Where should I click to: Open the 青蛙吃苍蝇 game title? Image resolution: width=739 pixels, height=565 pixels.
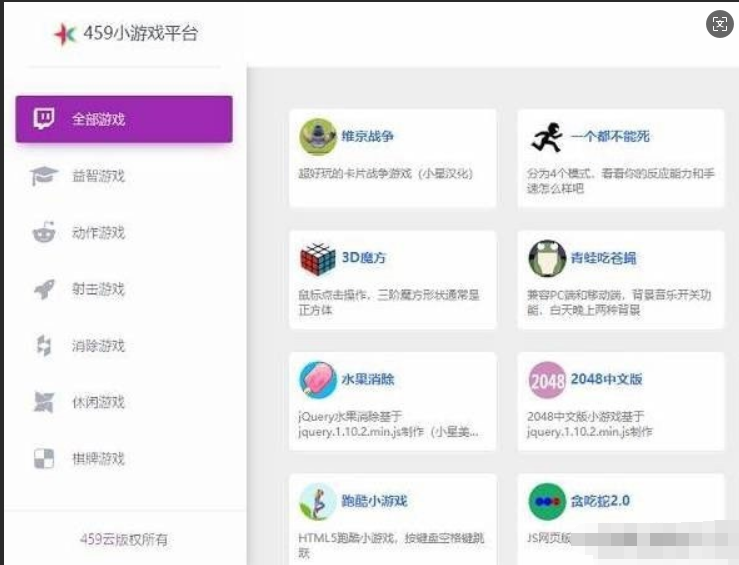coord(603,258)
